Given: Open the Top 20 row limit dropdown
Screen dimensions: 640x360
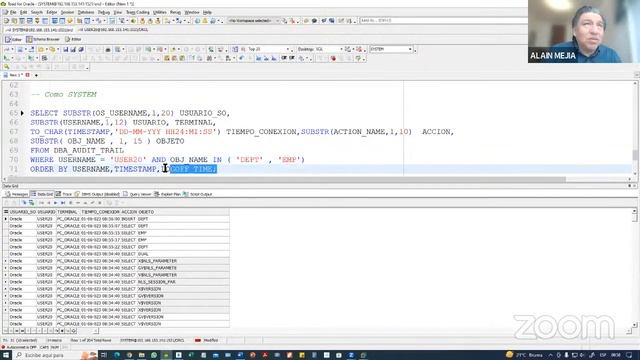Looking at the screenshot, I should click(268, 49).
